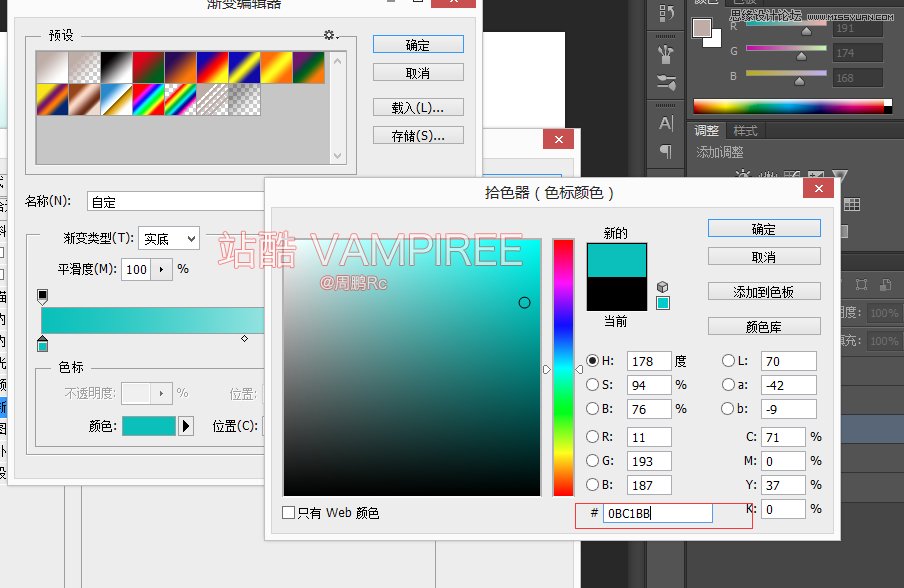Select the Lab b radio button
This screenshot has width=904, height=588.
pyautogui.click(x=728, y=408)
